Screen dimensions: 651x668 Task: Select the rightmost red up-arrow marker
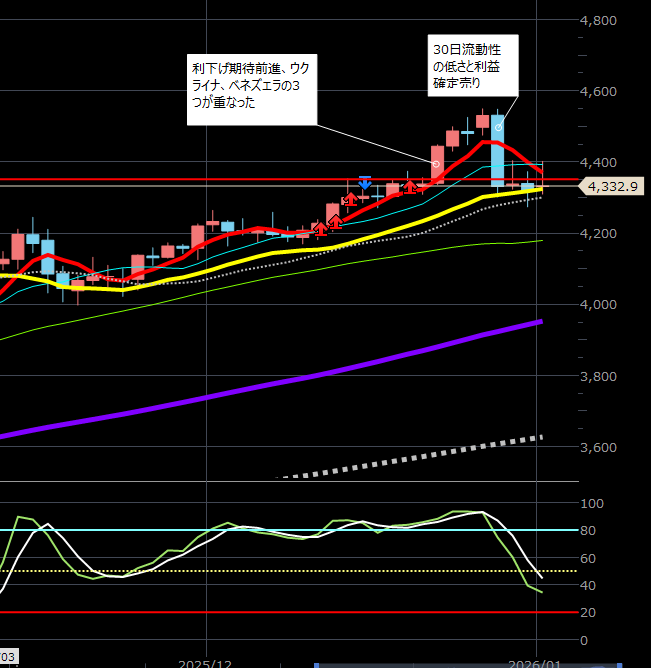pos(410,186)
